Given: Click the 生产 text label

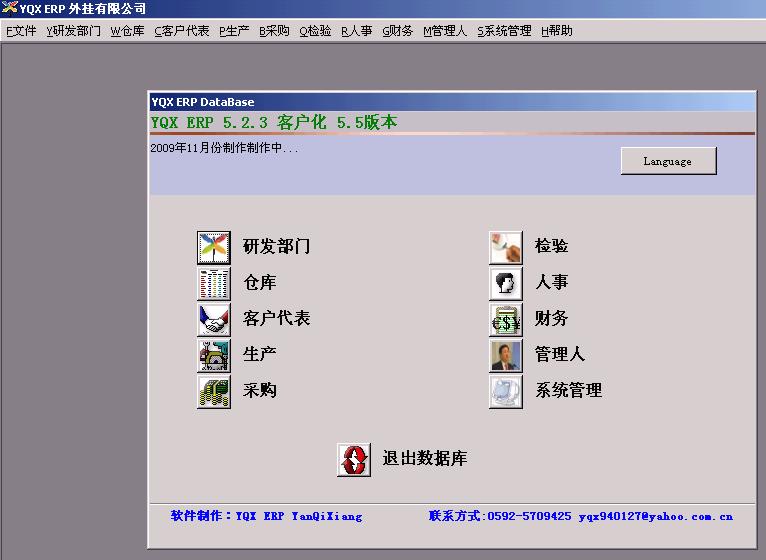Looking at the screenshot, I should (260, 354).
